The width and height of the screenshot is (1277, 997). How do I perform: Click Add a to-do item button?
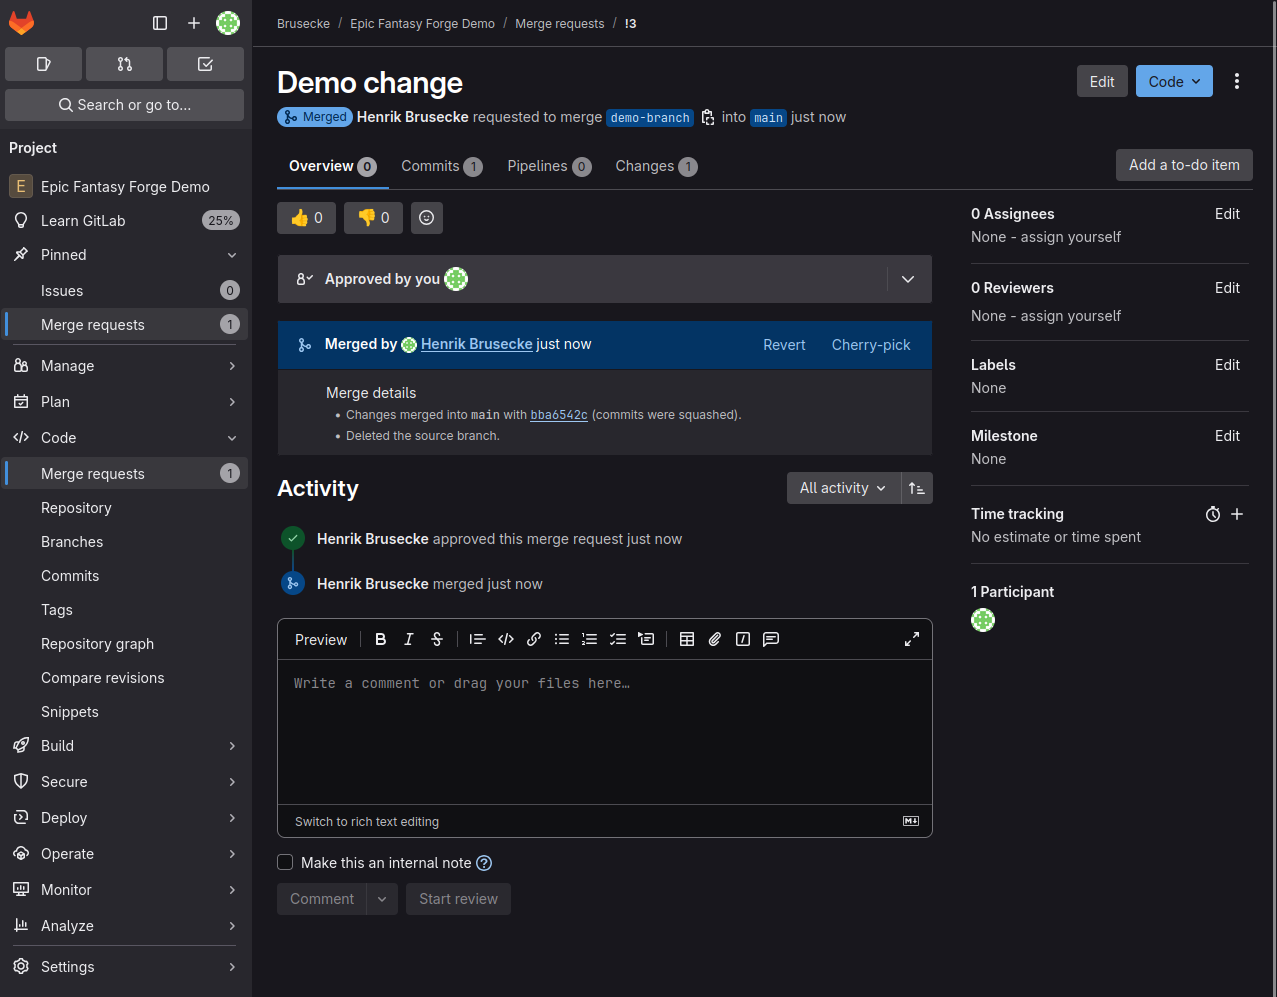[x=1184, y=165]
